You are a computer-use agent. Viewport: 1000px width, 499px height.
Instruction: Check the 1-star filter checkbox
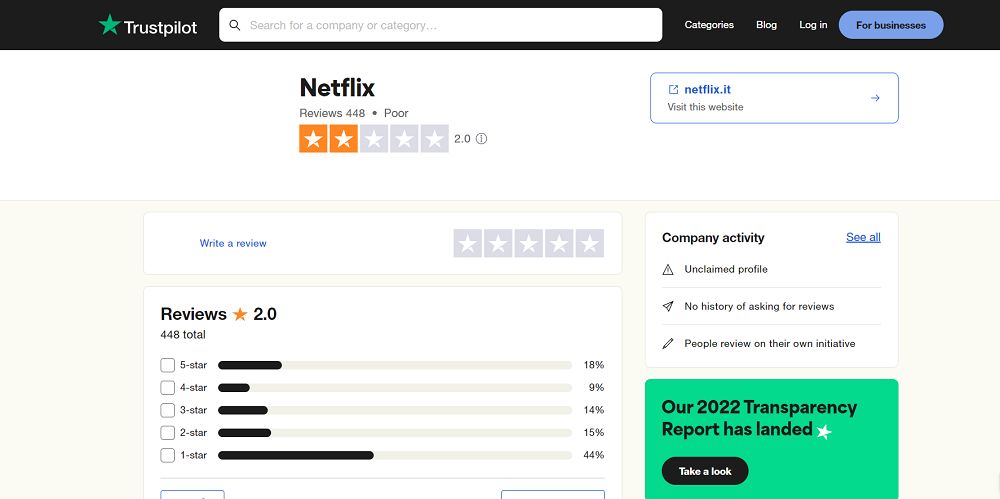point(167,455)
